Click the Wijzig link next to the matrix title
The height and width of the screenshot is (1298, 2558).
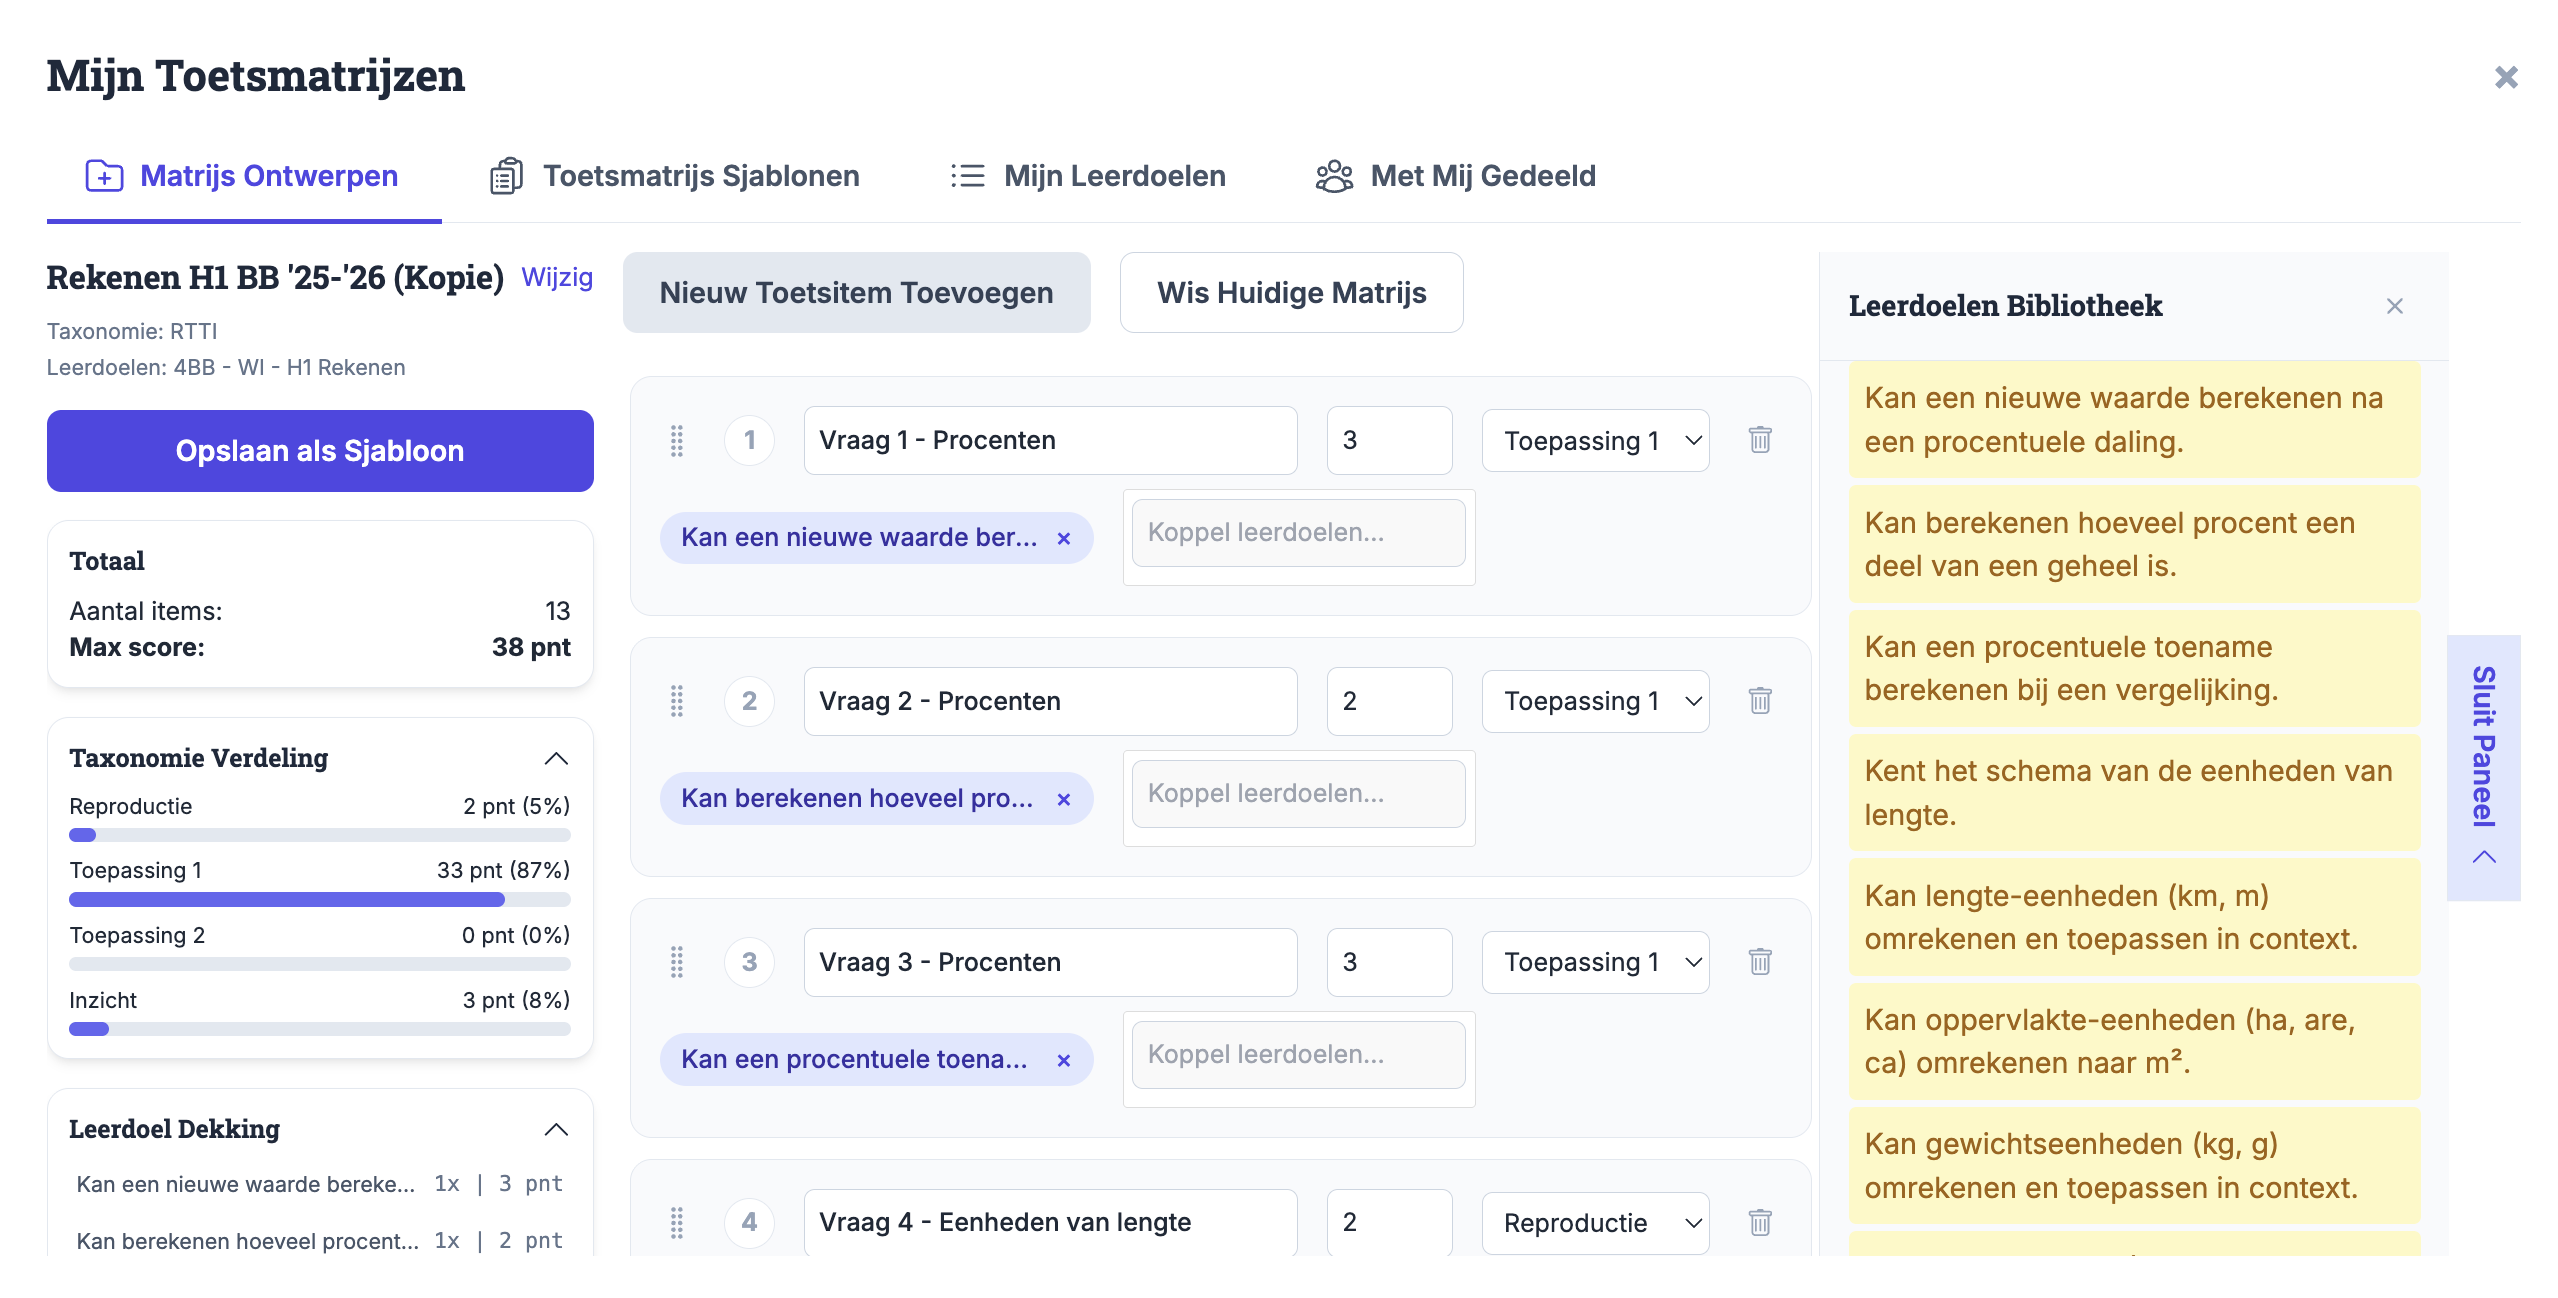[557, 277]
